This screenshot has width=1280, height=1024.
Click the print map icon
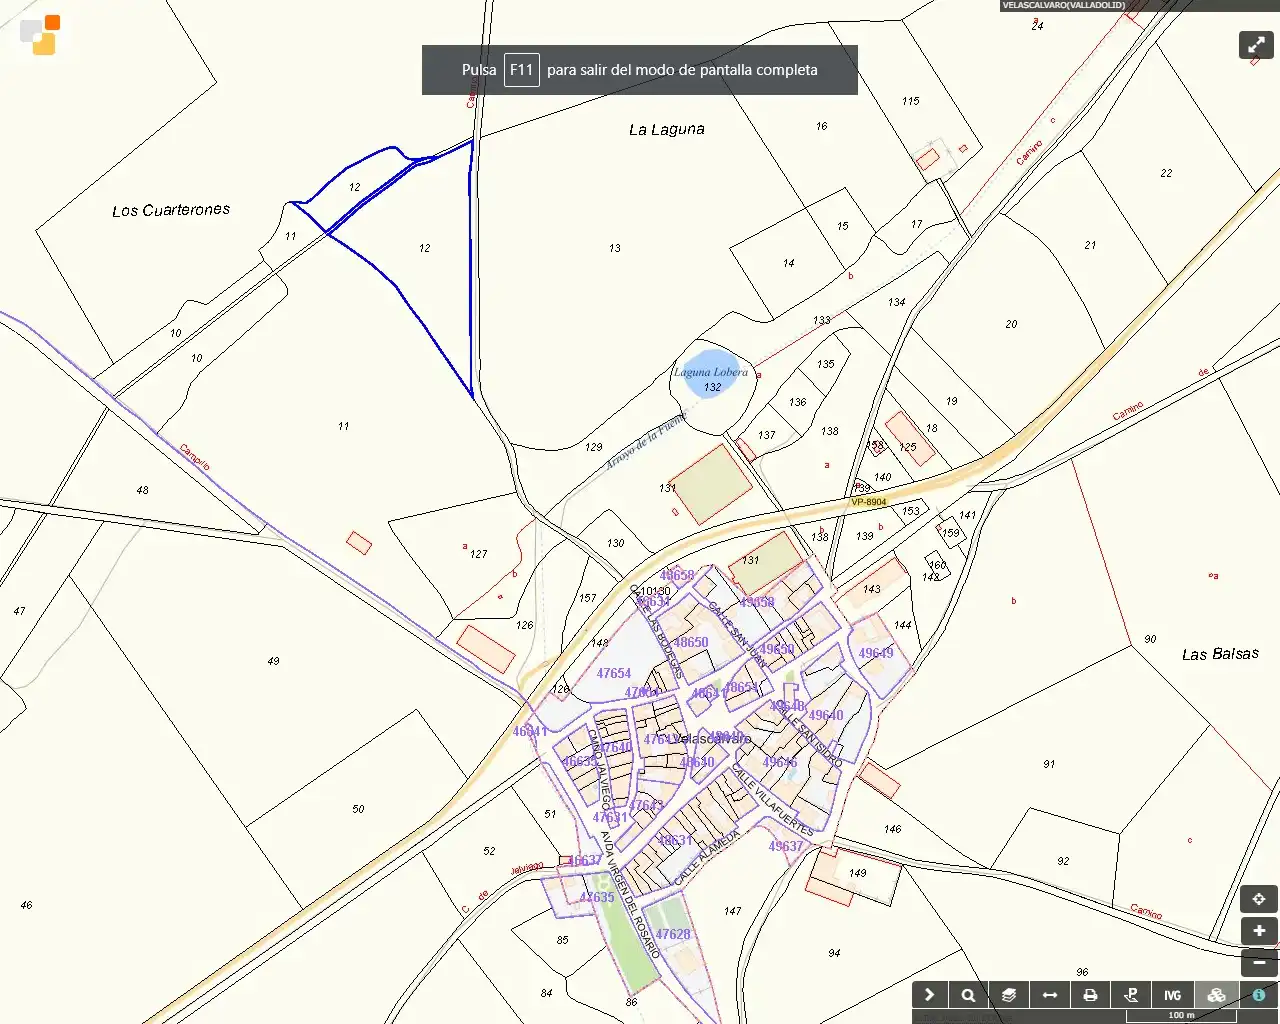1091,995
